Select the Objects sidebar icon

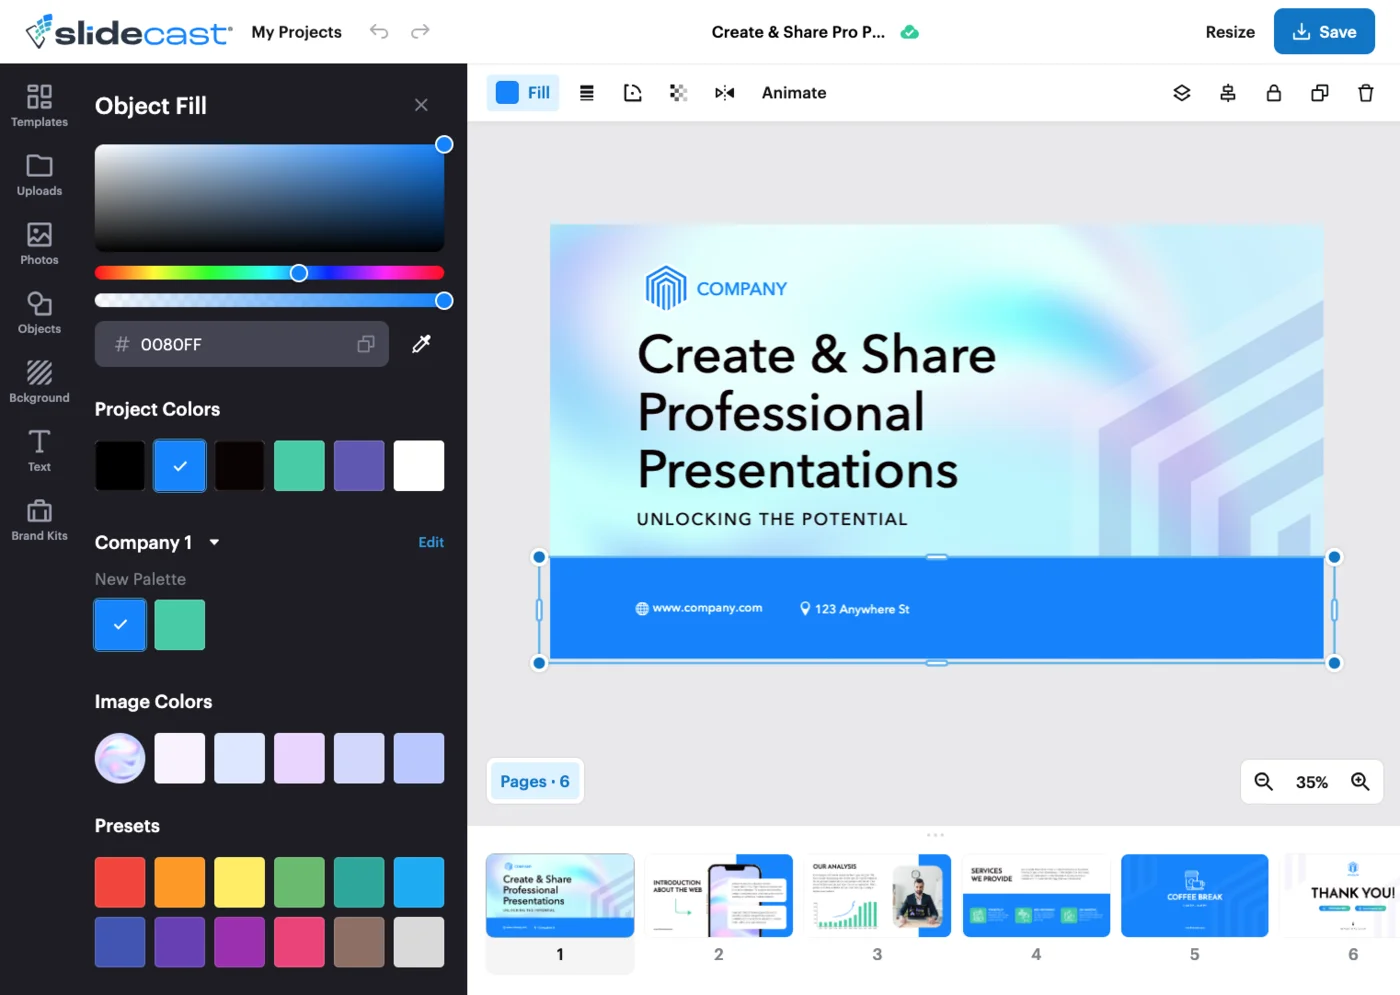click(39, 312)
